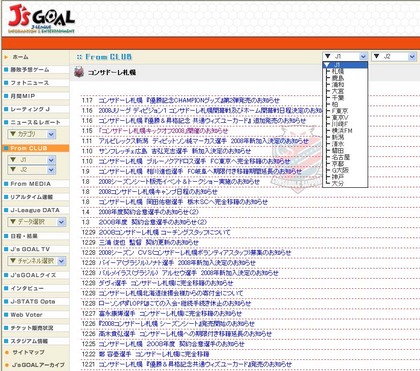Open the J's GOAL TV sidebar item
Image resolution: width=420 pixels, height=371 pixels.
pos(30,249)
